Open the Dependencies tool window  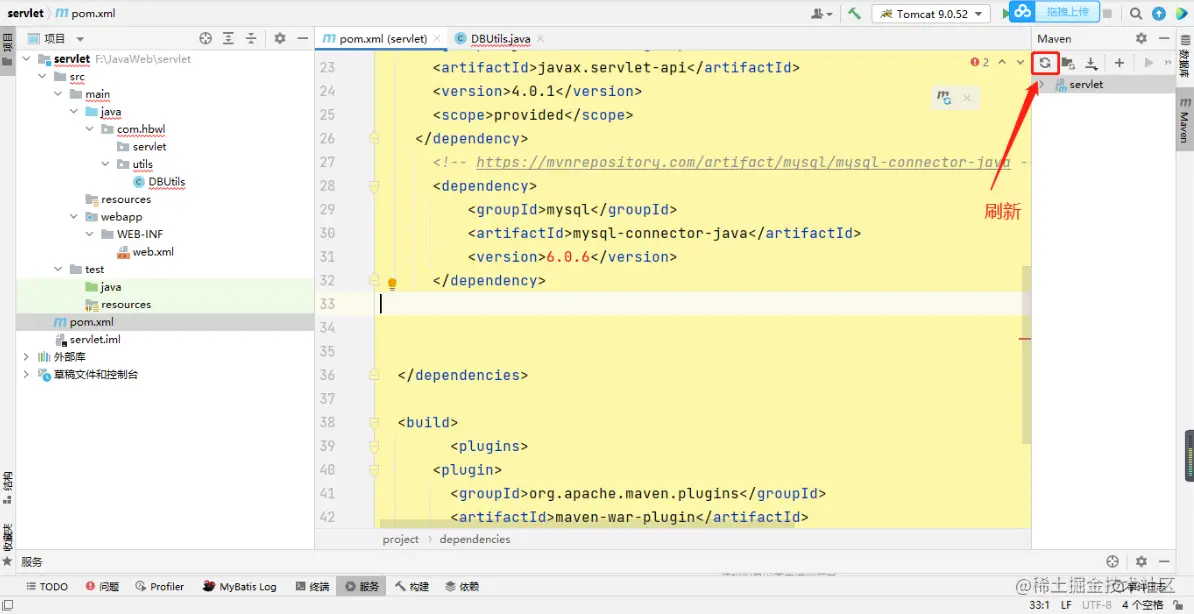click(x=462, y=587)
